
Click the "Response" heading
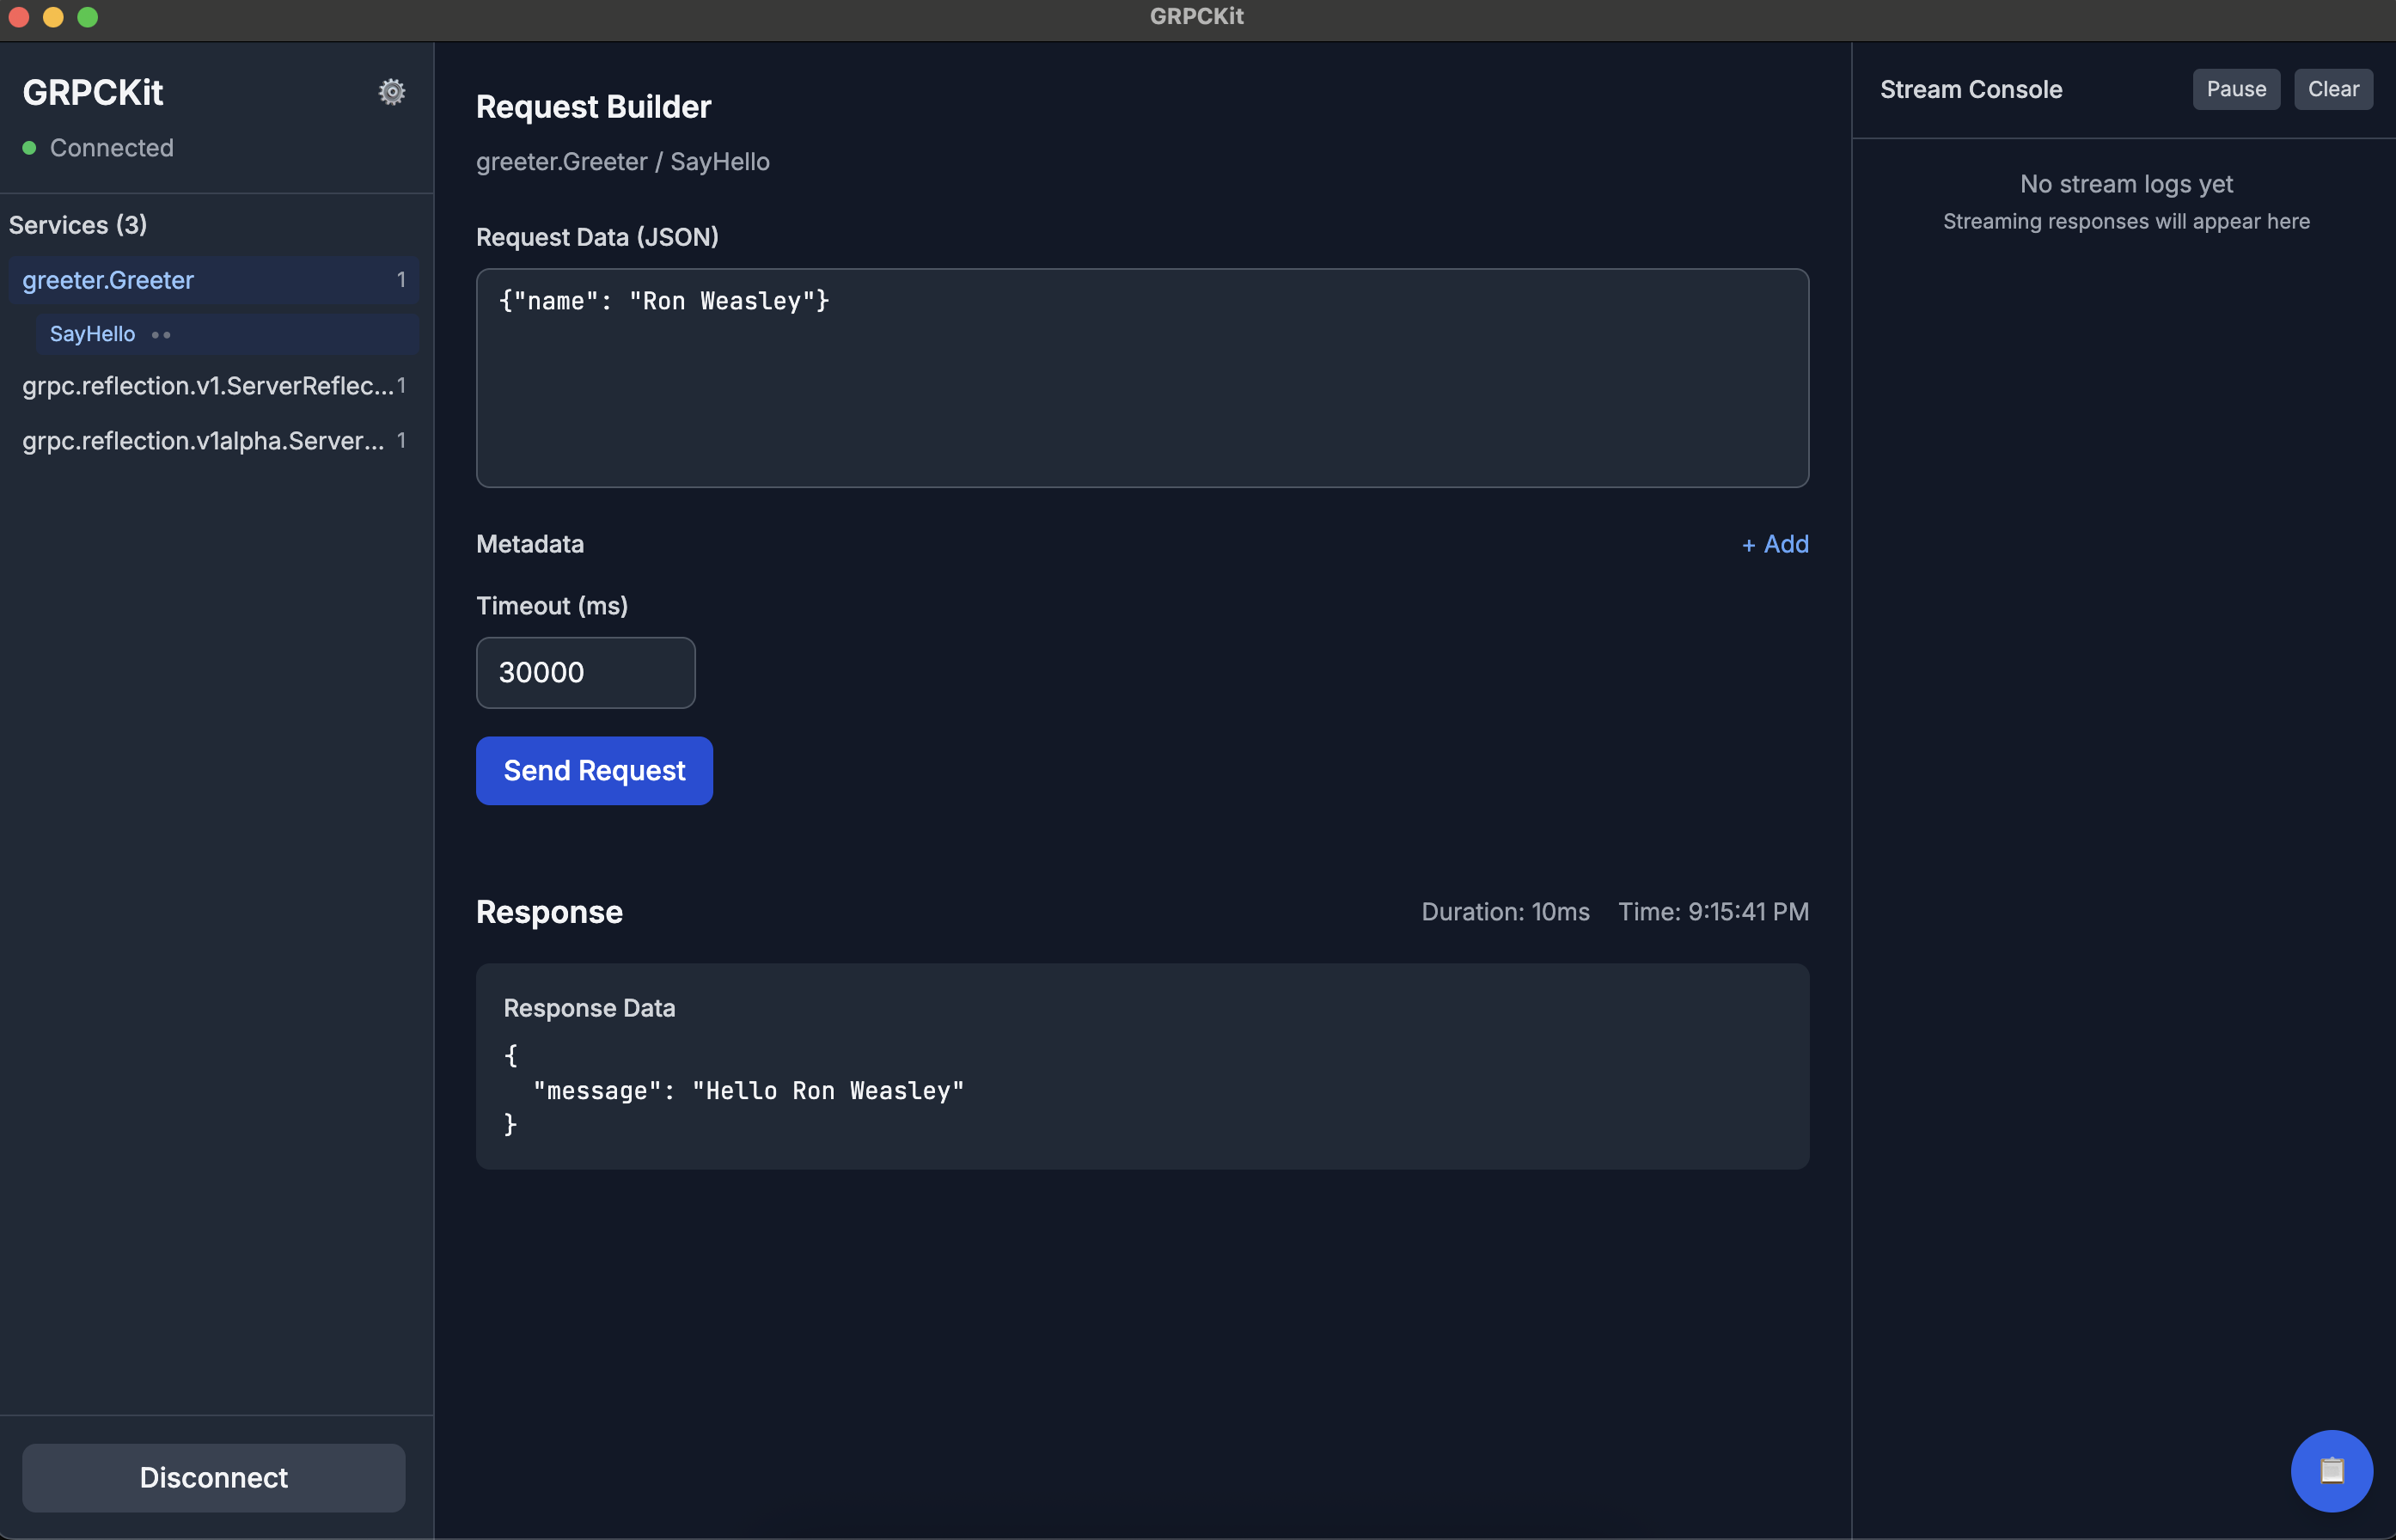click(x=549, y=912)
